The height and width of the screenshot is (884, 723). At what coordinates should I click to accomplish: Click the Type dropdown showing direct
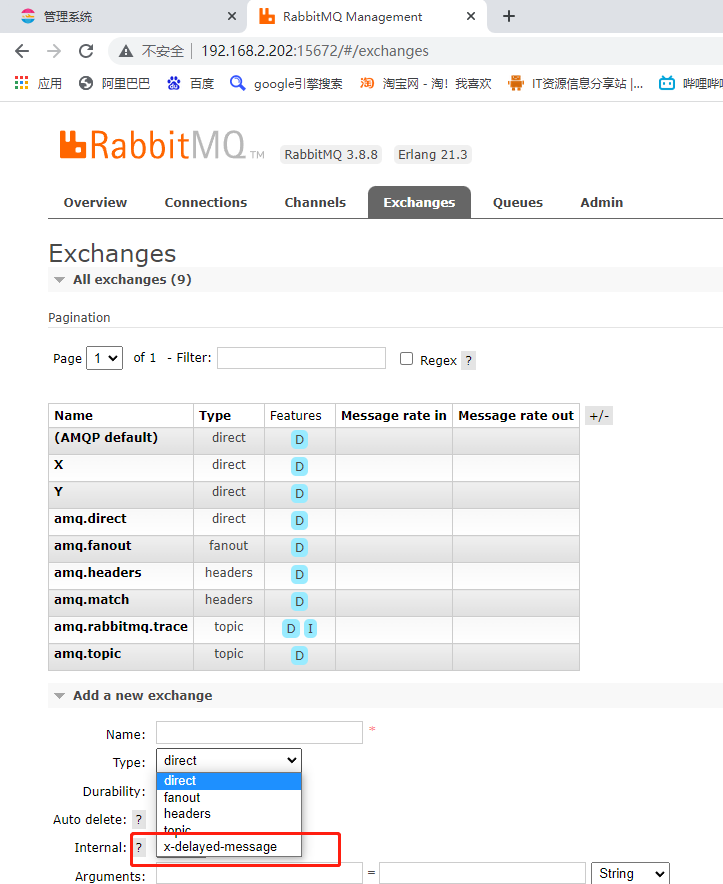(229, 761)
